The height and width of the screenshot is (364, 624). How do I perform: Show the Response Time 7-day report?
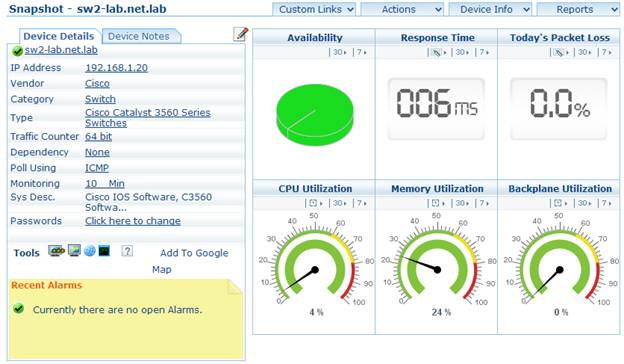point(484,52)
